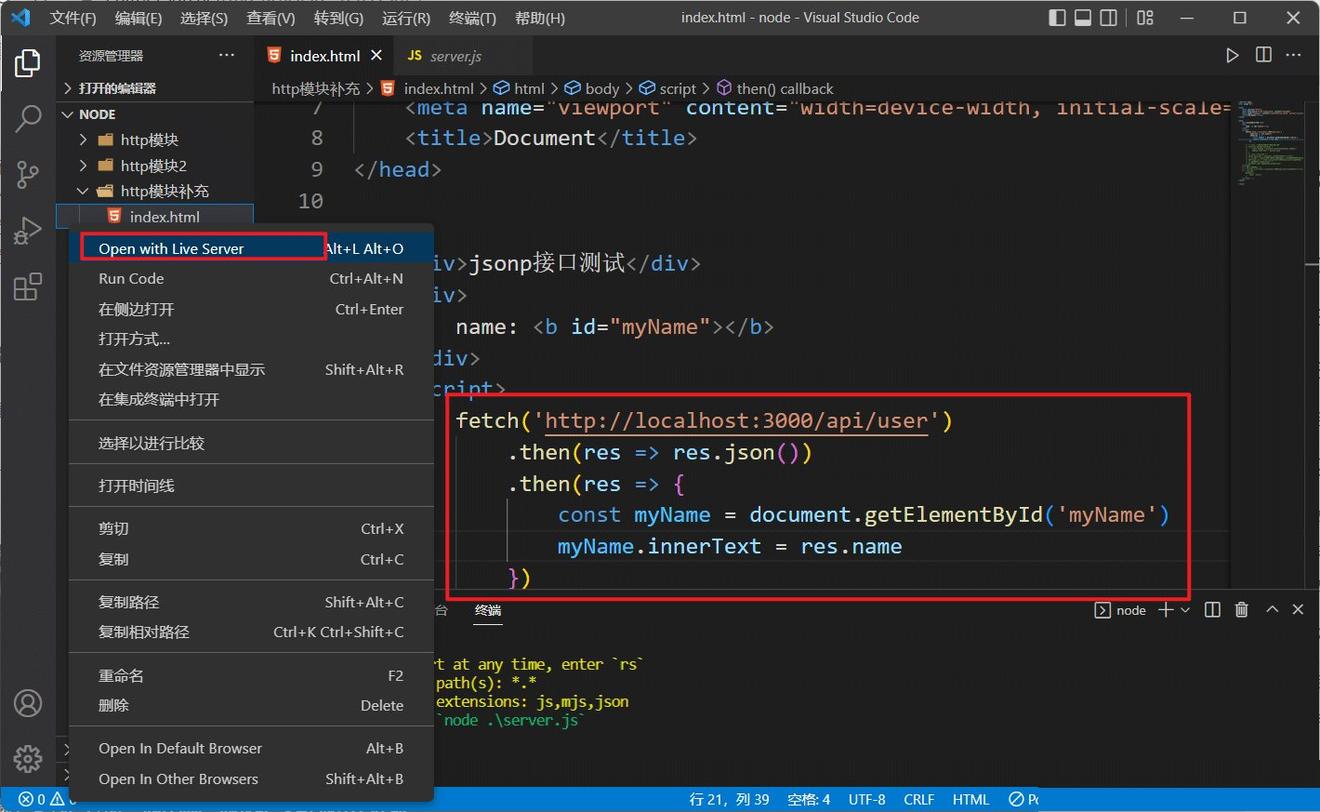The height and width of the screenshot is (812, 1320).
Task: Select Open with Live Server
Action: (x=171, y=249)
